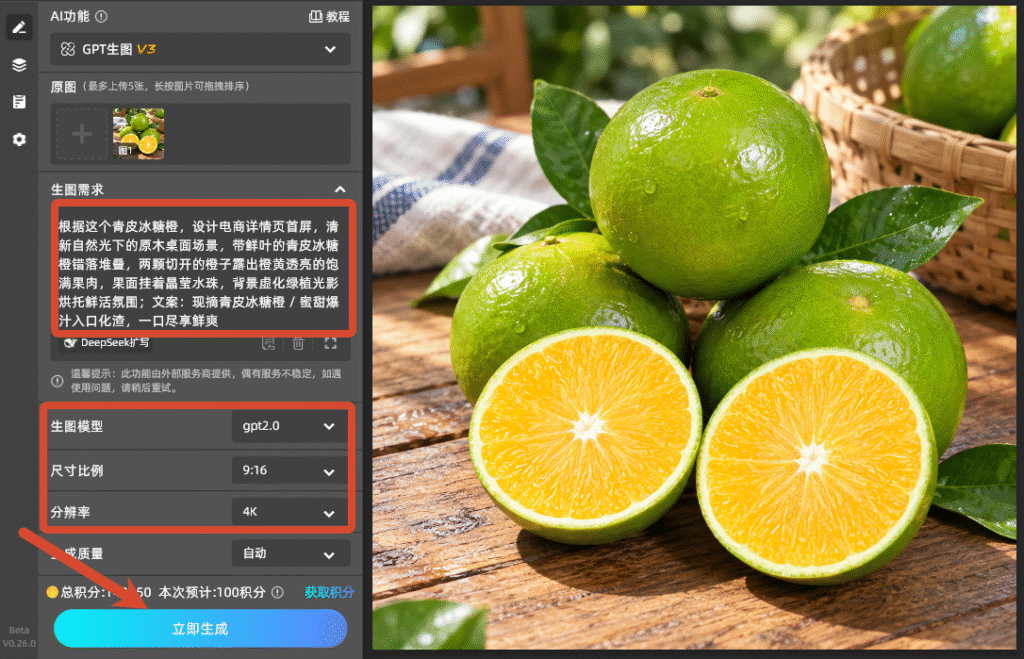Click the 获取积分 link

(329, 592)
